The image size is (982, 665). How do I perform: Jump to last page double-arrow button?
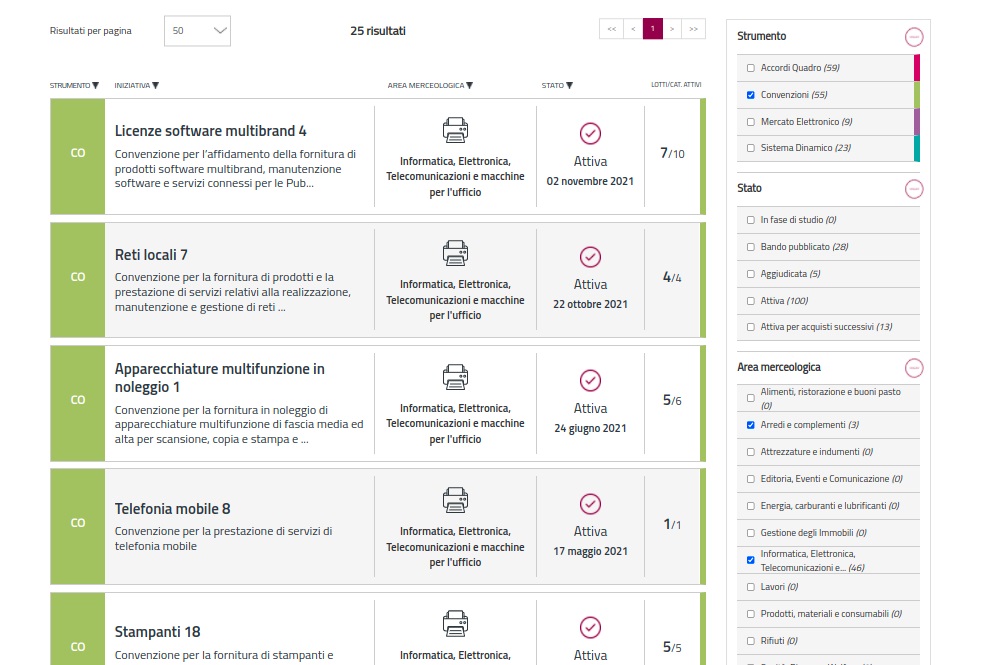(694, 29)
